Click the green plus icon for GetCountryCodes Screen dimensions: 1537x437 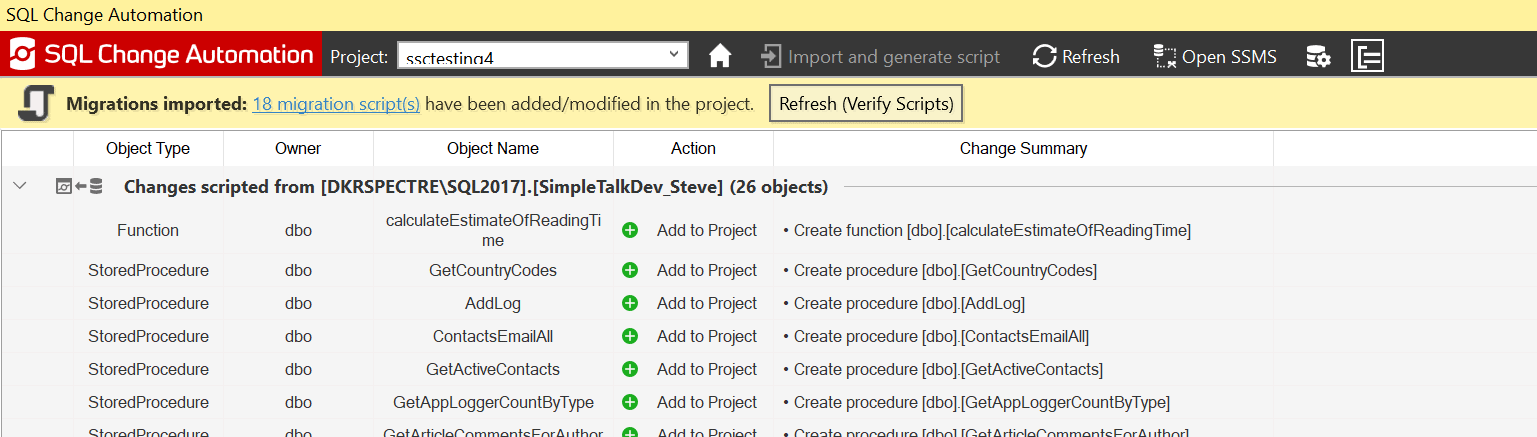click(630, 270)
